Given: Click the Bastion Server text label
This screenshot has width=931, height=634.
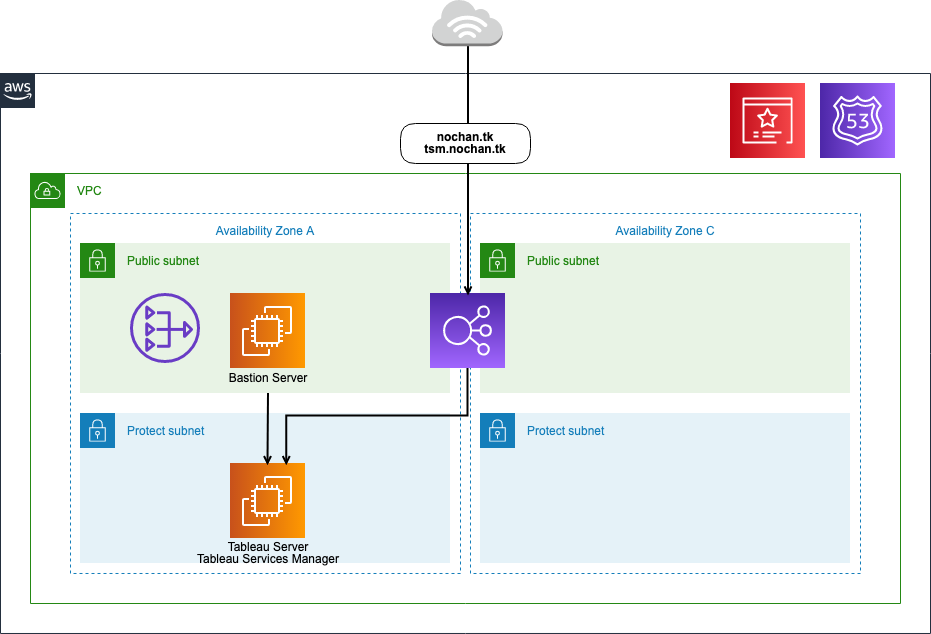Looking at the screenshot, I should pos(267,378).
